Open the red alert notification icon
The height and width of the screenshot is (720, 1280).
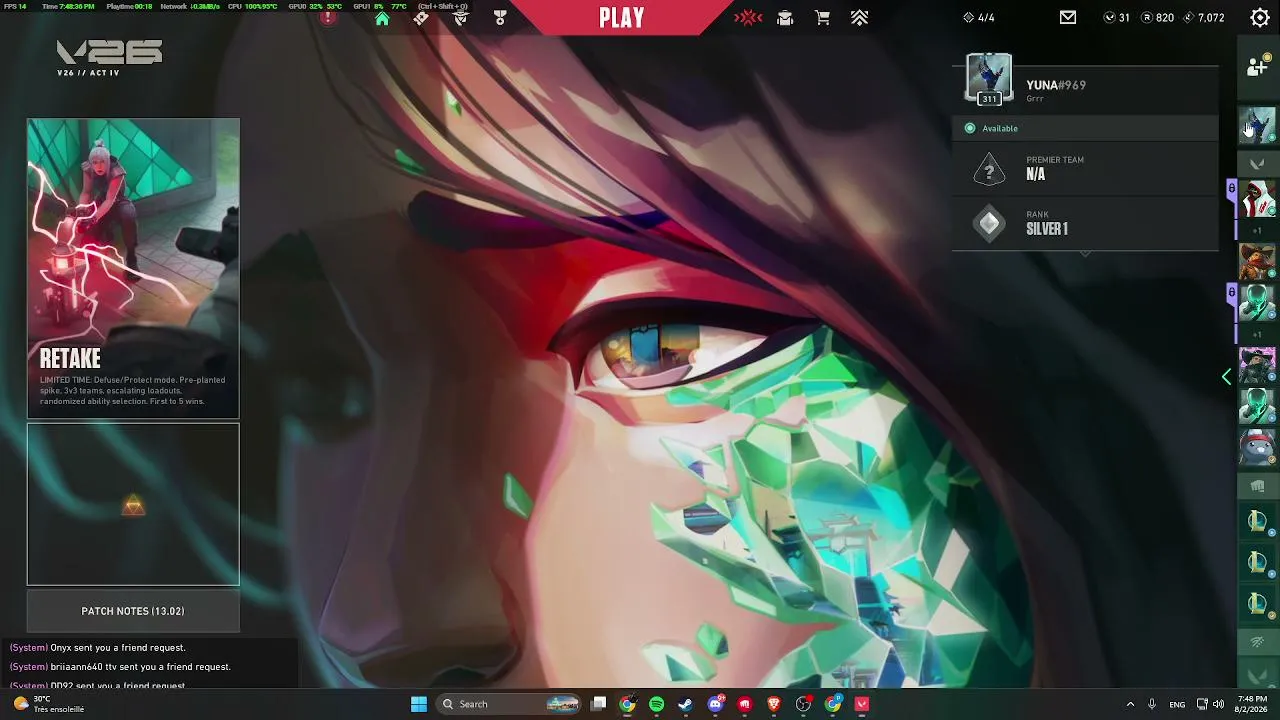click(x=328, y=17)
